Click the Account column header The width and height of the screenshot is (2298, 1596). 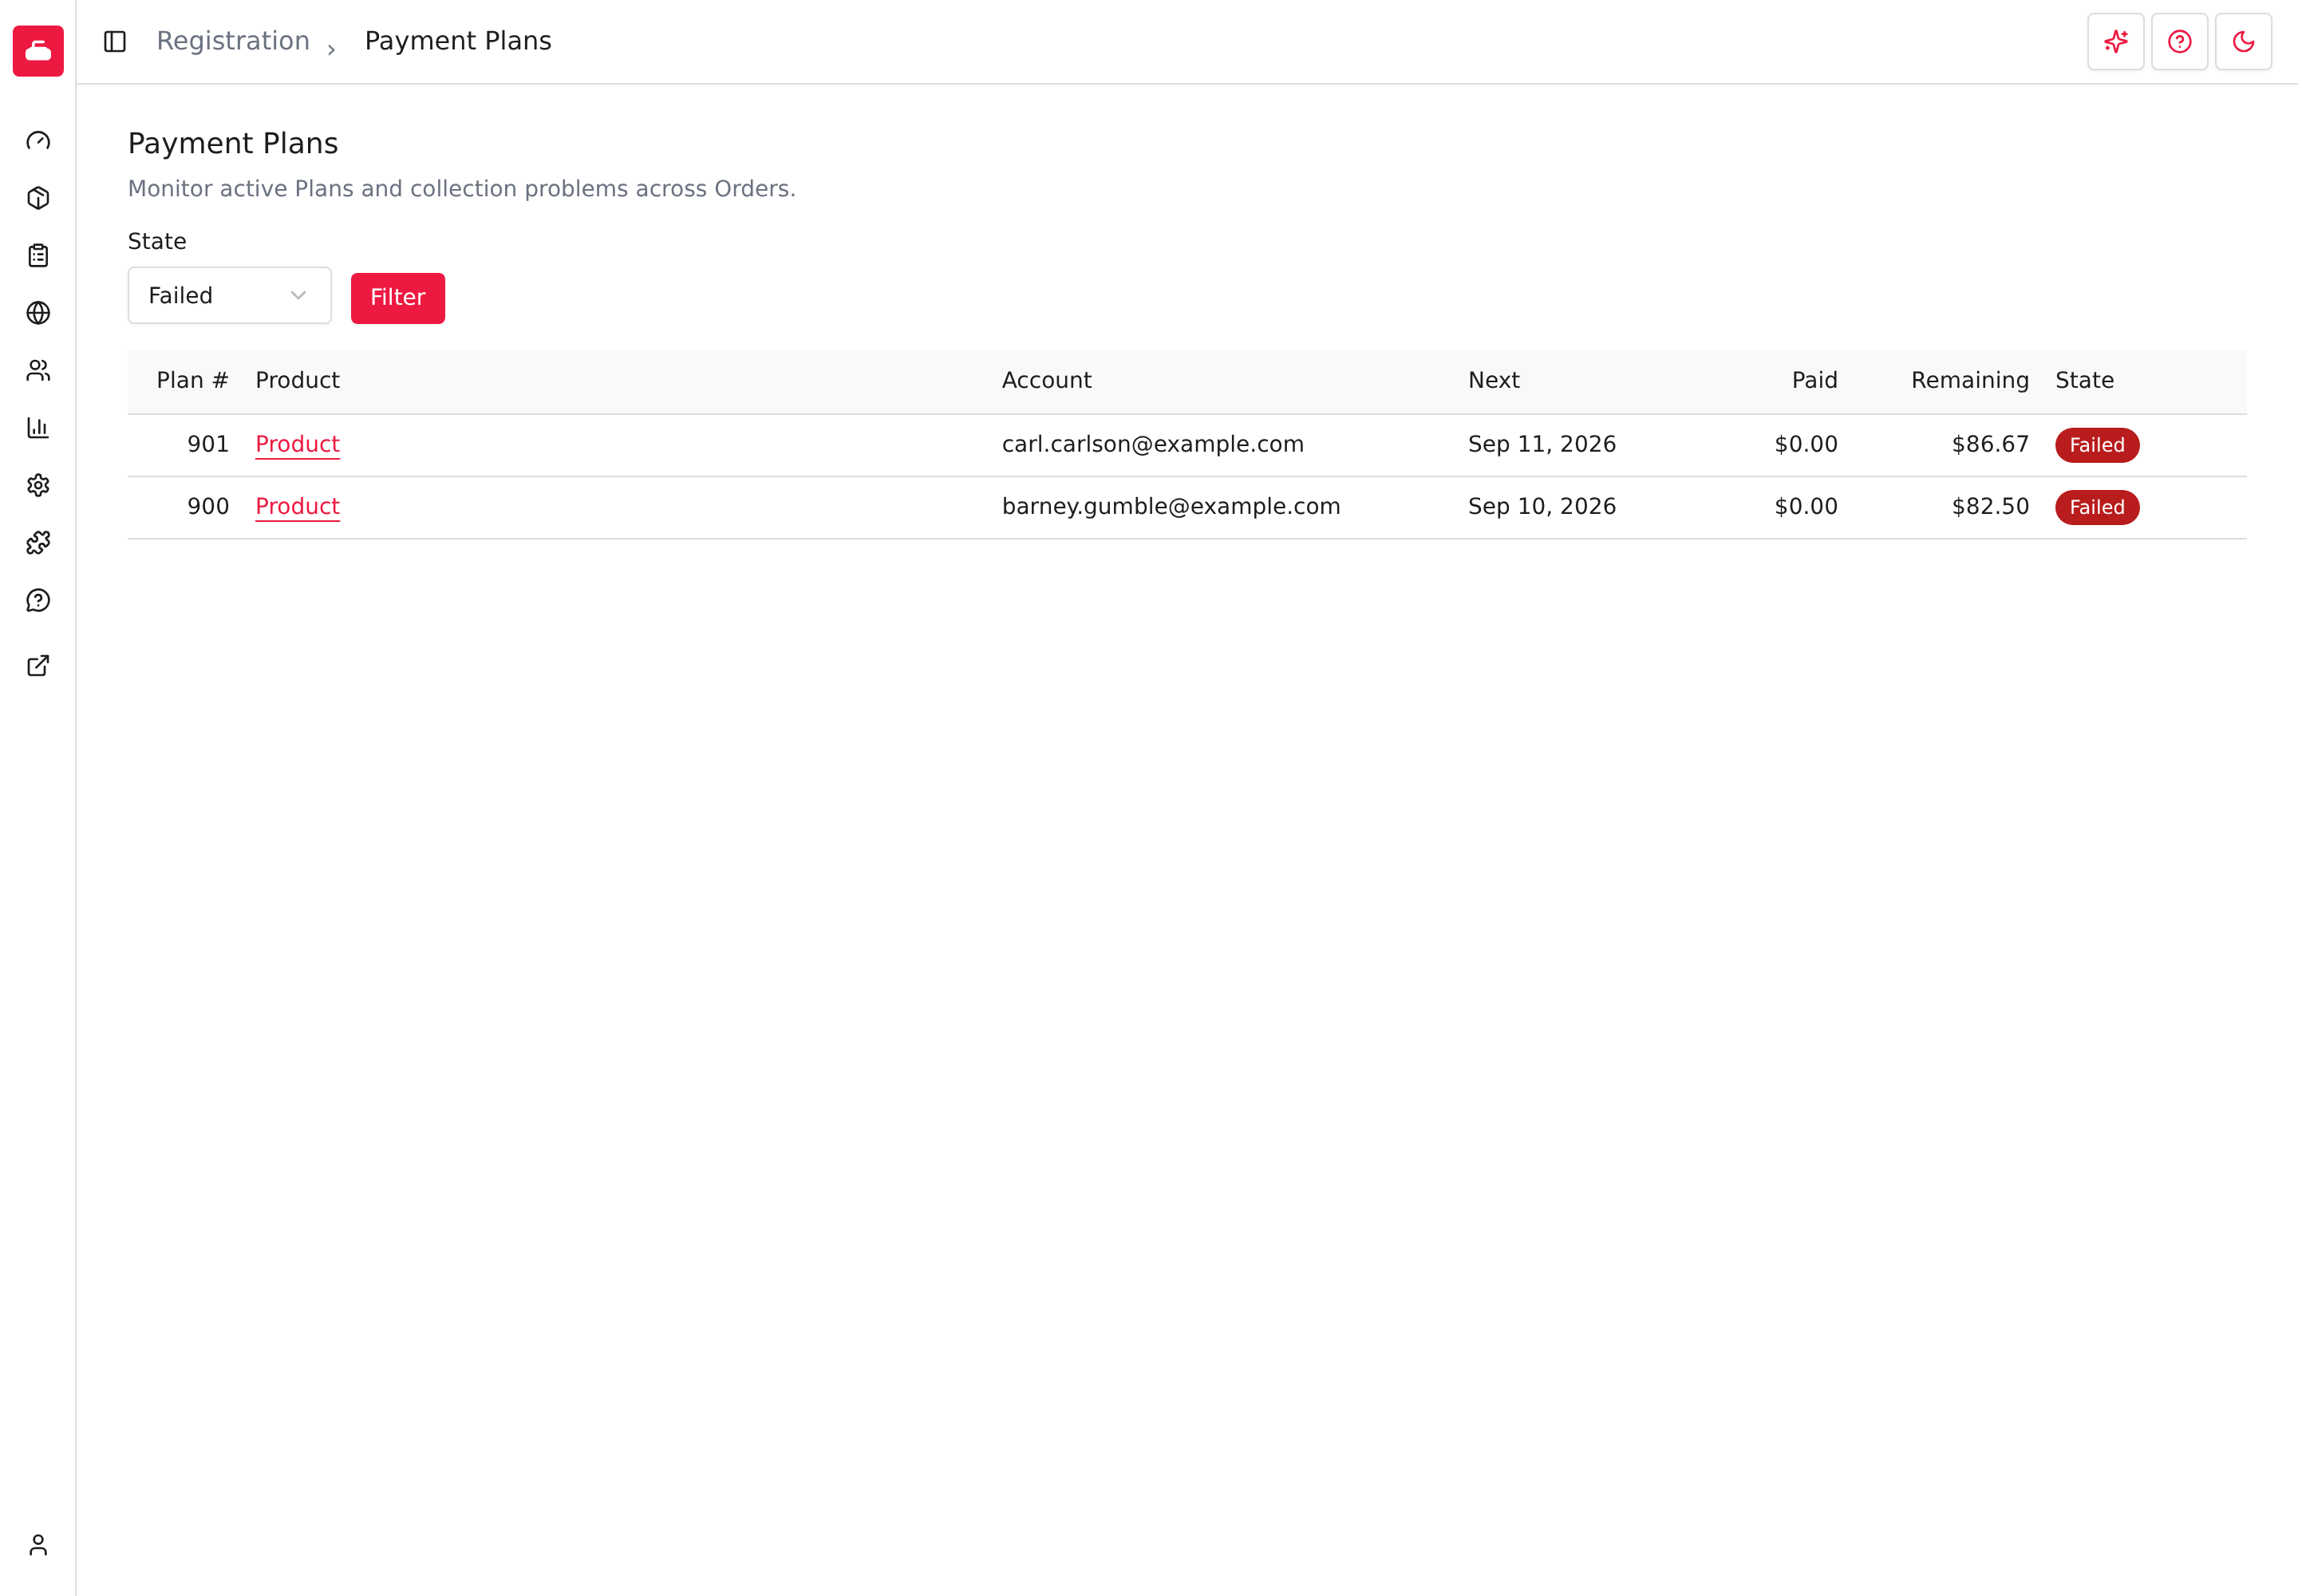[1047, 381]
